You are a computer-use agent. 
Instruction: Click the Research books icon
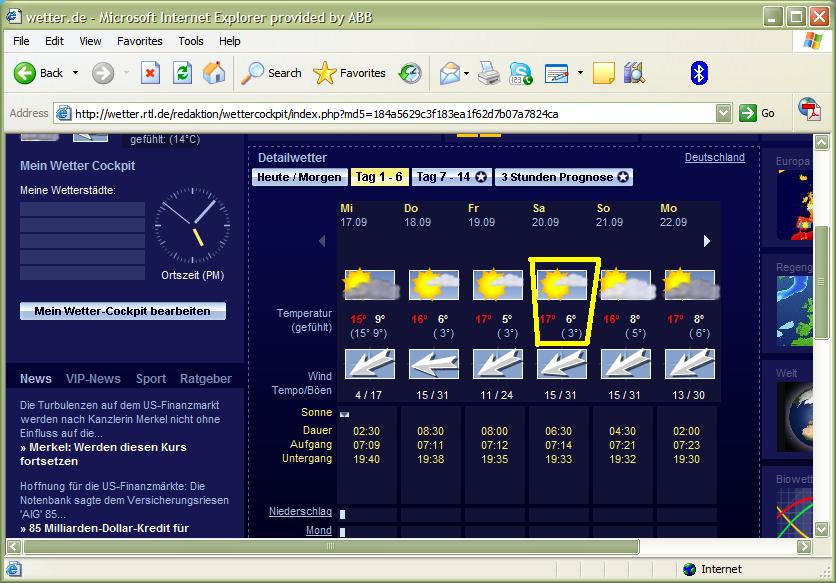point(634,73)
